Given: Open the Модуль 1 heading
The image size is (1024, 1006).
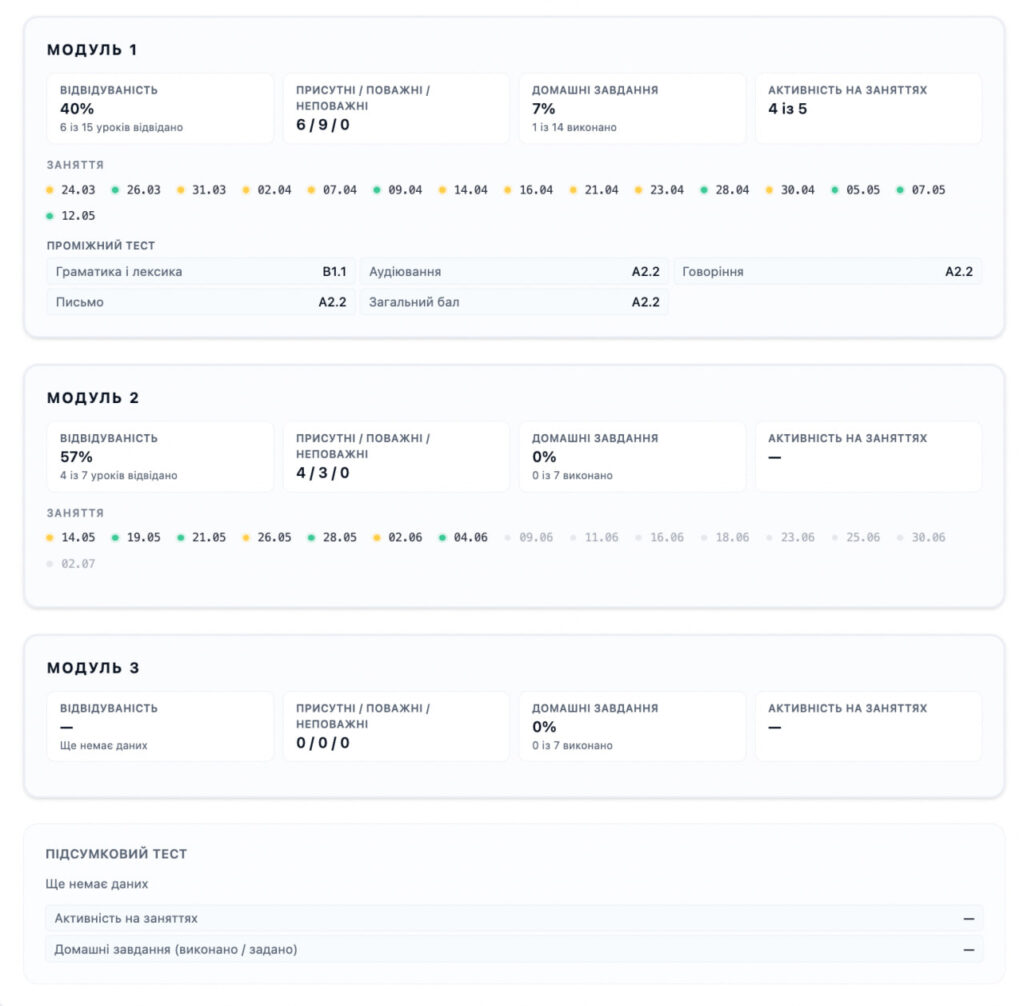Looking at the screenshot, I should [x=92, y=50].
